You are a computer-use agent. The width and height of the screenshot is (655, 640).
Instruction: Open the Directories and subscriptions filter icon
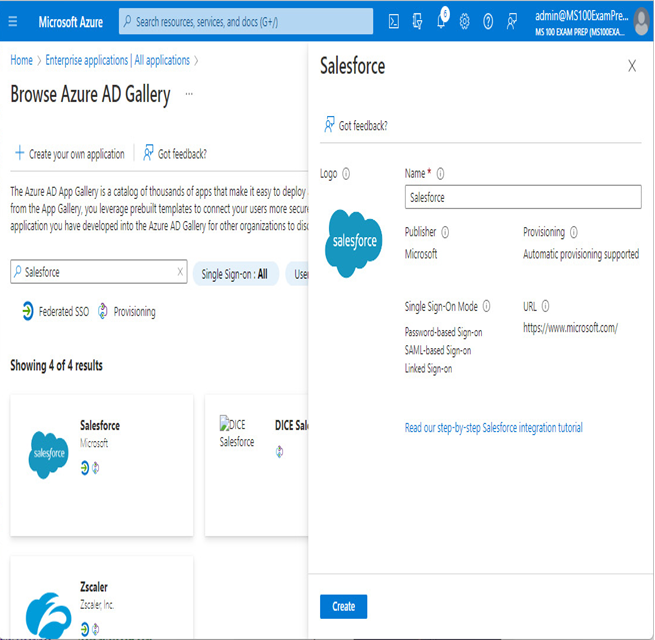coord(417,21)
